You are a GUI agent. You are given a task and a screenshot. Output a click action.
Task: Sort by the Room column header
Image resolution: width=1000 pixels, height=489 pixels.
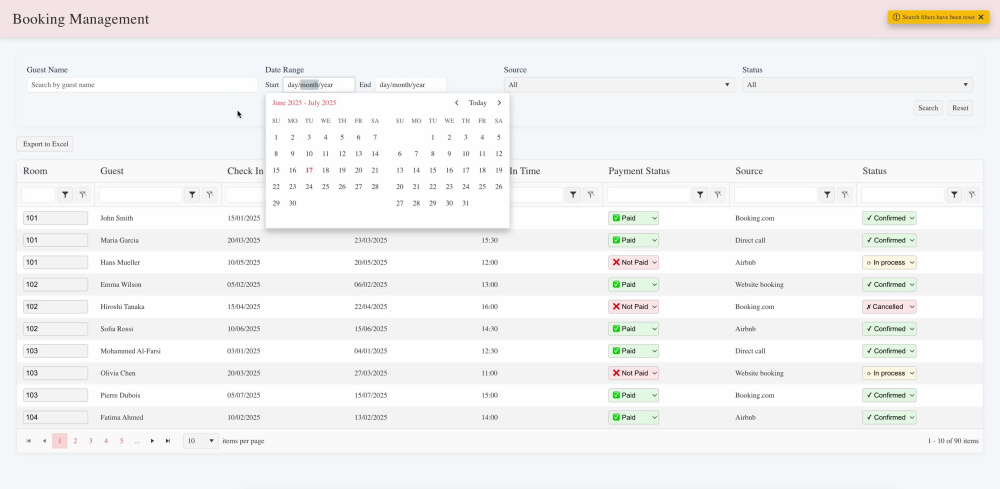tap(35, 172)
